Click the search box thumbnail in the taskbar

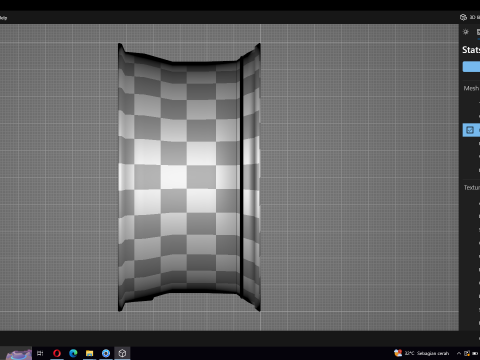(19, 353)
